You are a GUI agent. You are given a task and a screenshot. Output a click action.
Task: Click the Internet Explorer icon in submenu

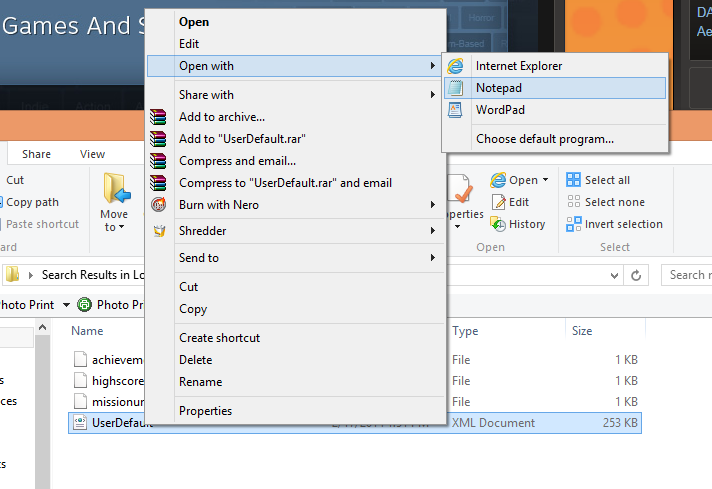pyautogui.click(x=455, y=66)
